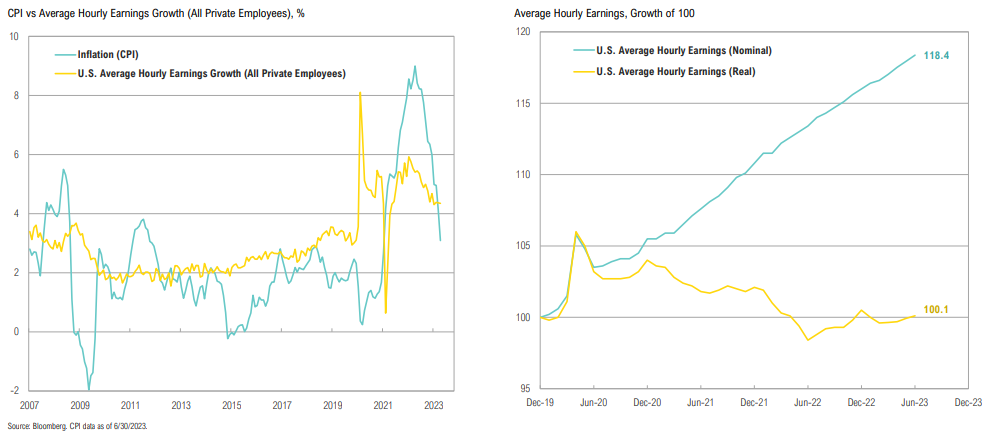
Task: Pick the Jun-23 x-axis tick label
Action: 914,403
